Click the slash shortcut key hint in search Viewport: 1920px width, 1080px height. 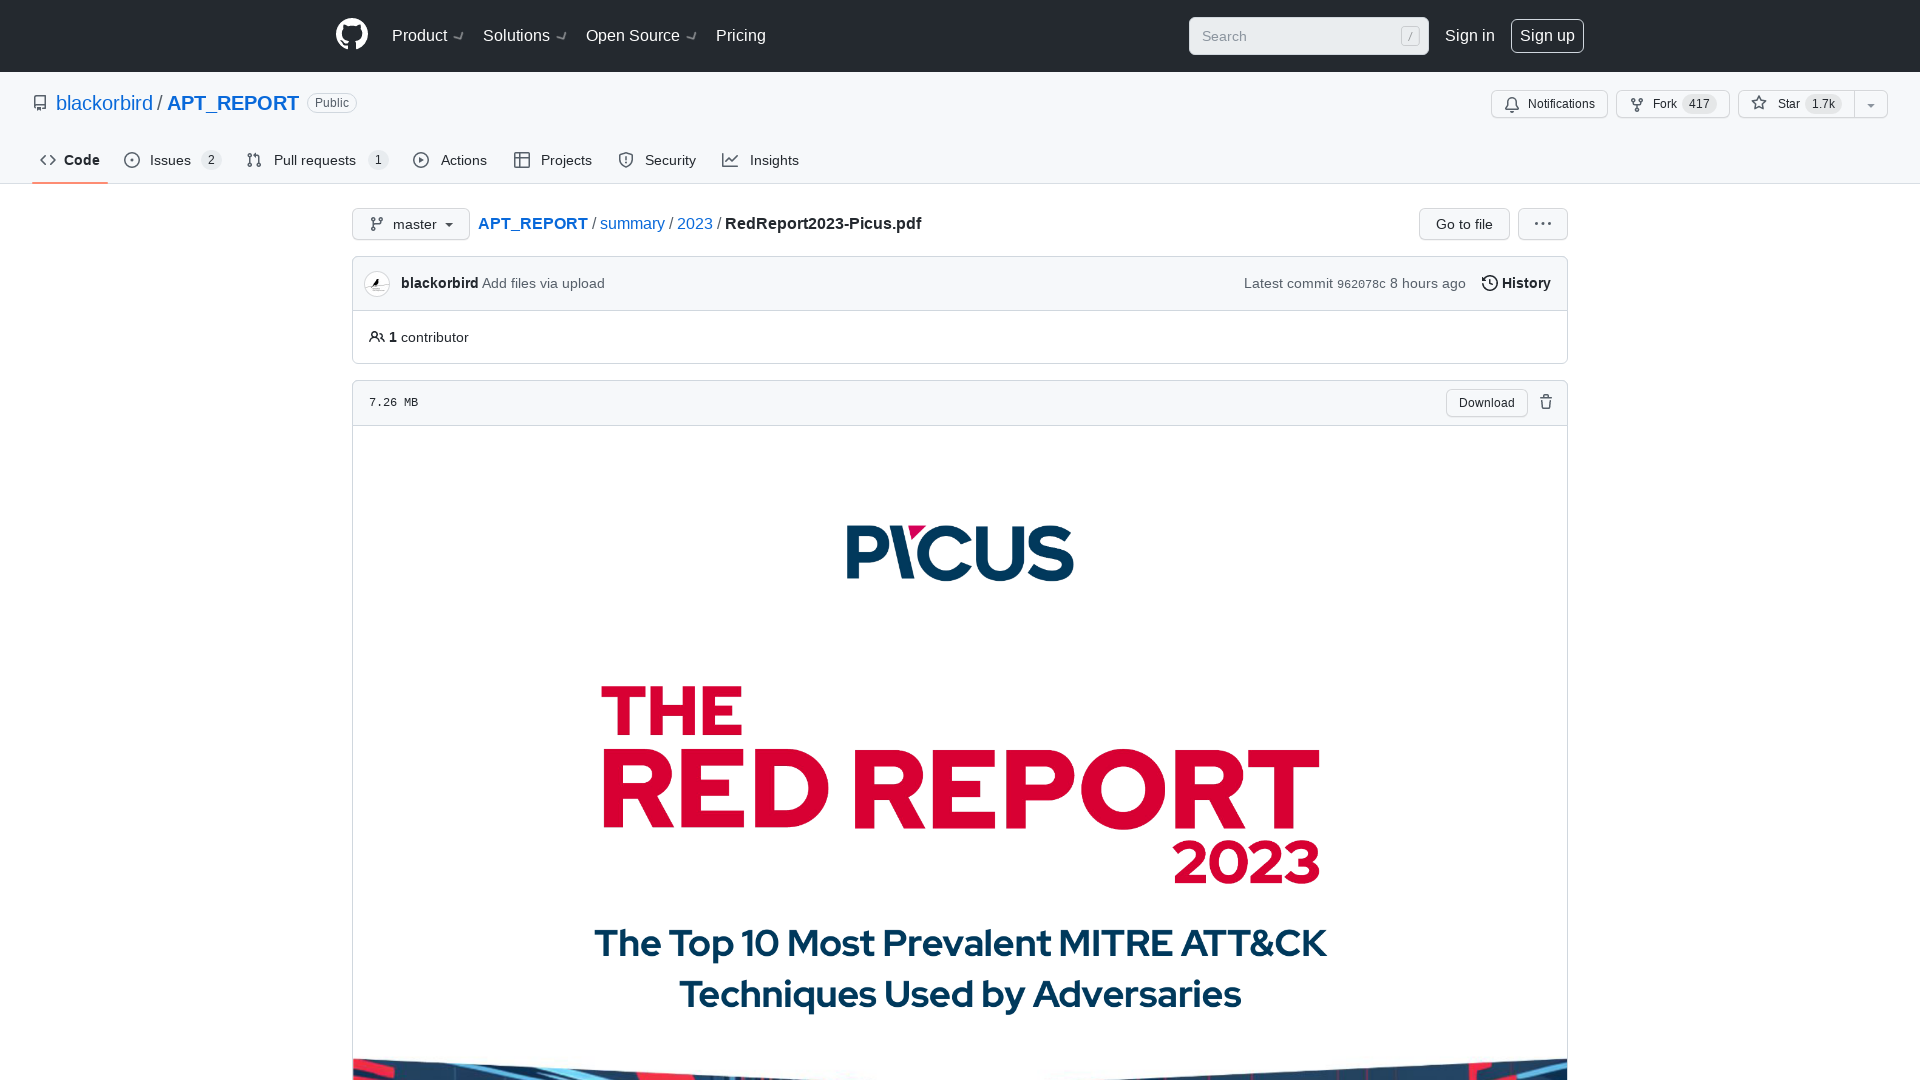point(1410,36)
